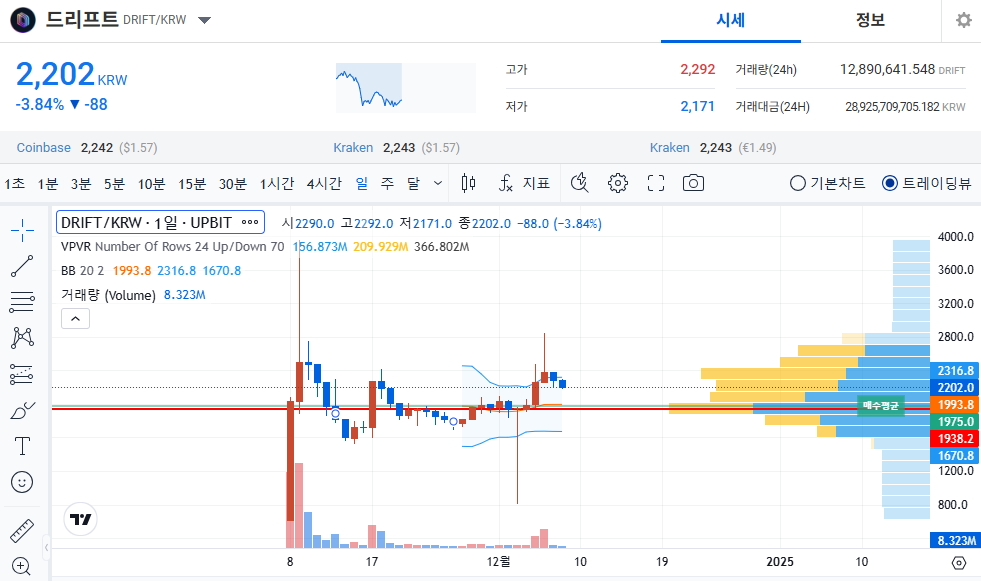Select the 1분 timeframe
981x581 pixels.
pyautogui.click(x=48, y=183)
